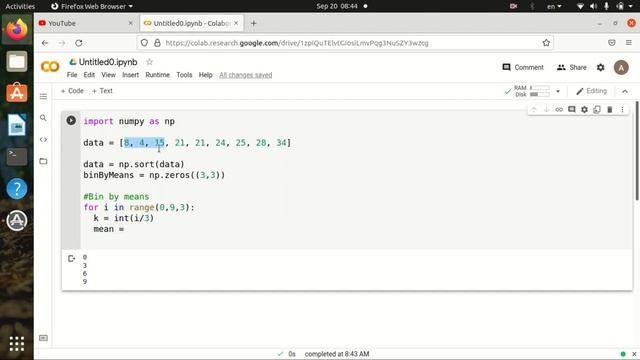Open the Help menu

click(205, 75)
